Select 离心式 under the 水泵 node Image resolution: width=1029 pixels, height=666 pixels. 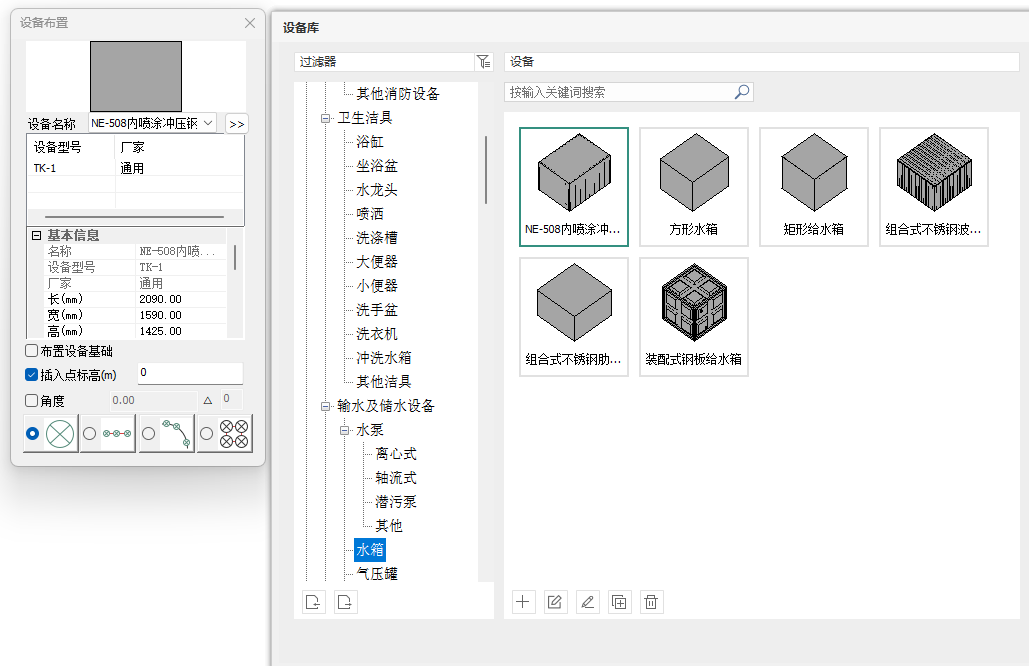click(x=395, y=454)
